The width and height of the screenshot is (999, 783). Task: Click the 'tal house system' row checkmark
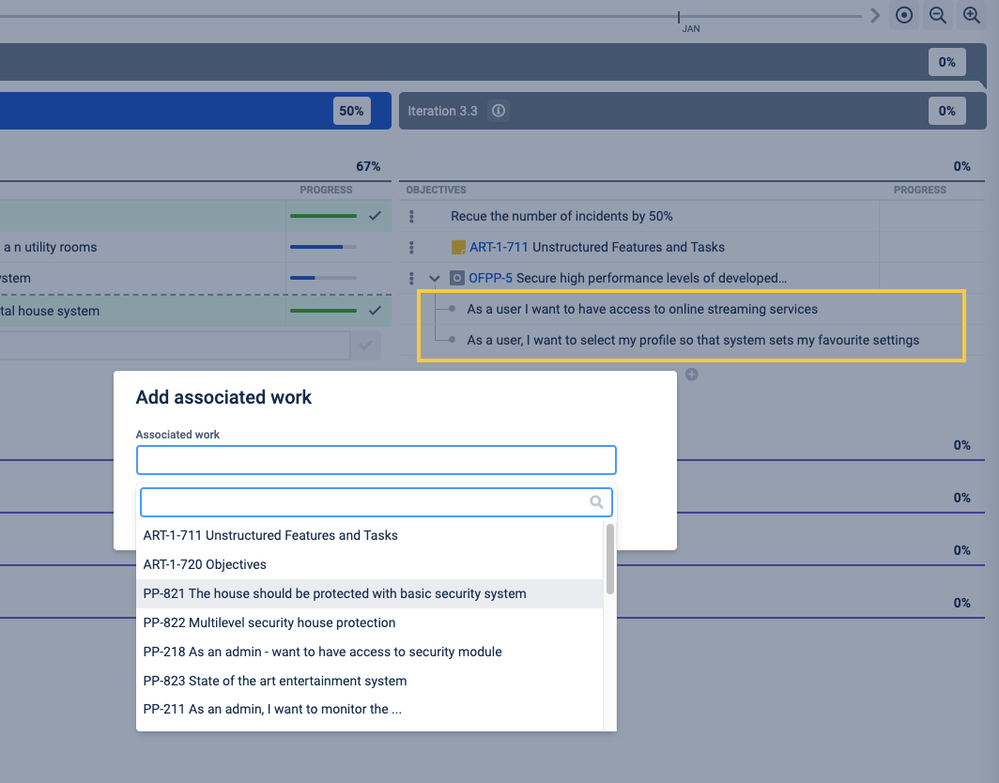pyautogui.click(x=375, y=311)
